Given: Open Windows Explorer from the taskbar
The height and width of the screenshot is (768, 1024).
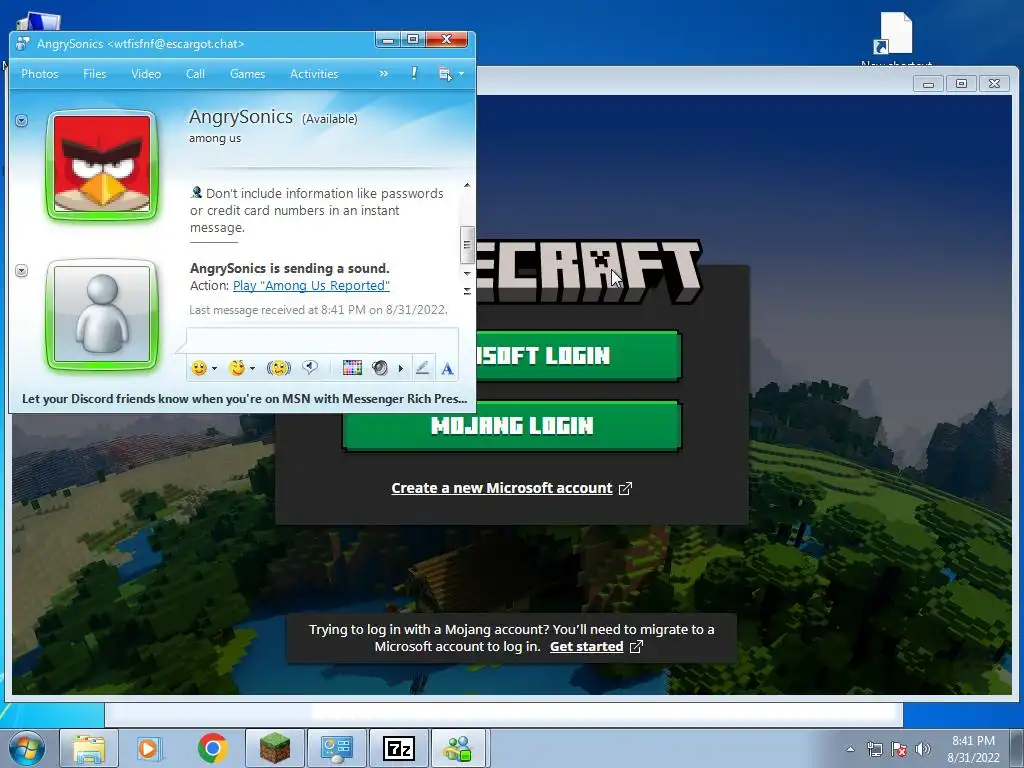Looking at the screenshot, I should coord(89,748).
